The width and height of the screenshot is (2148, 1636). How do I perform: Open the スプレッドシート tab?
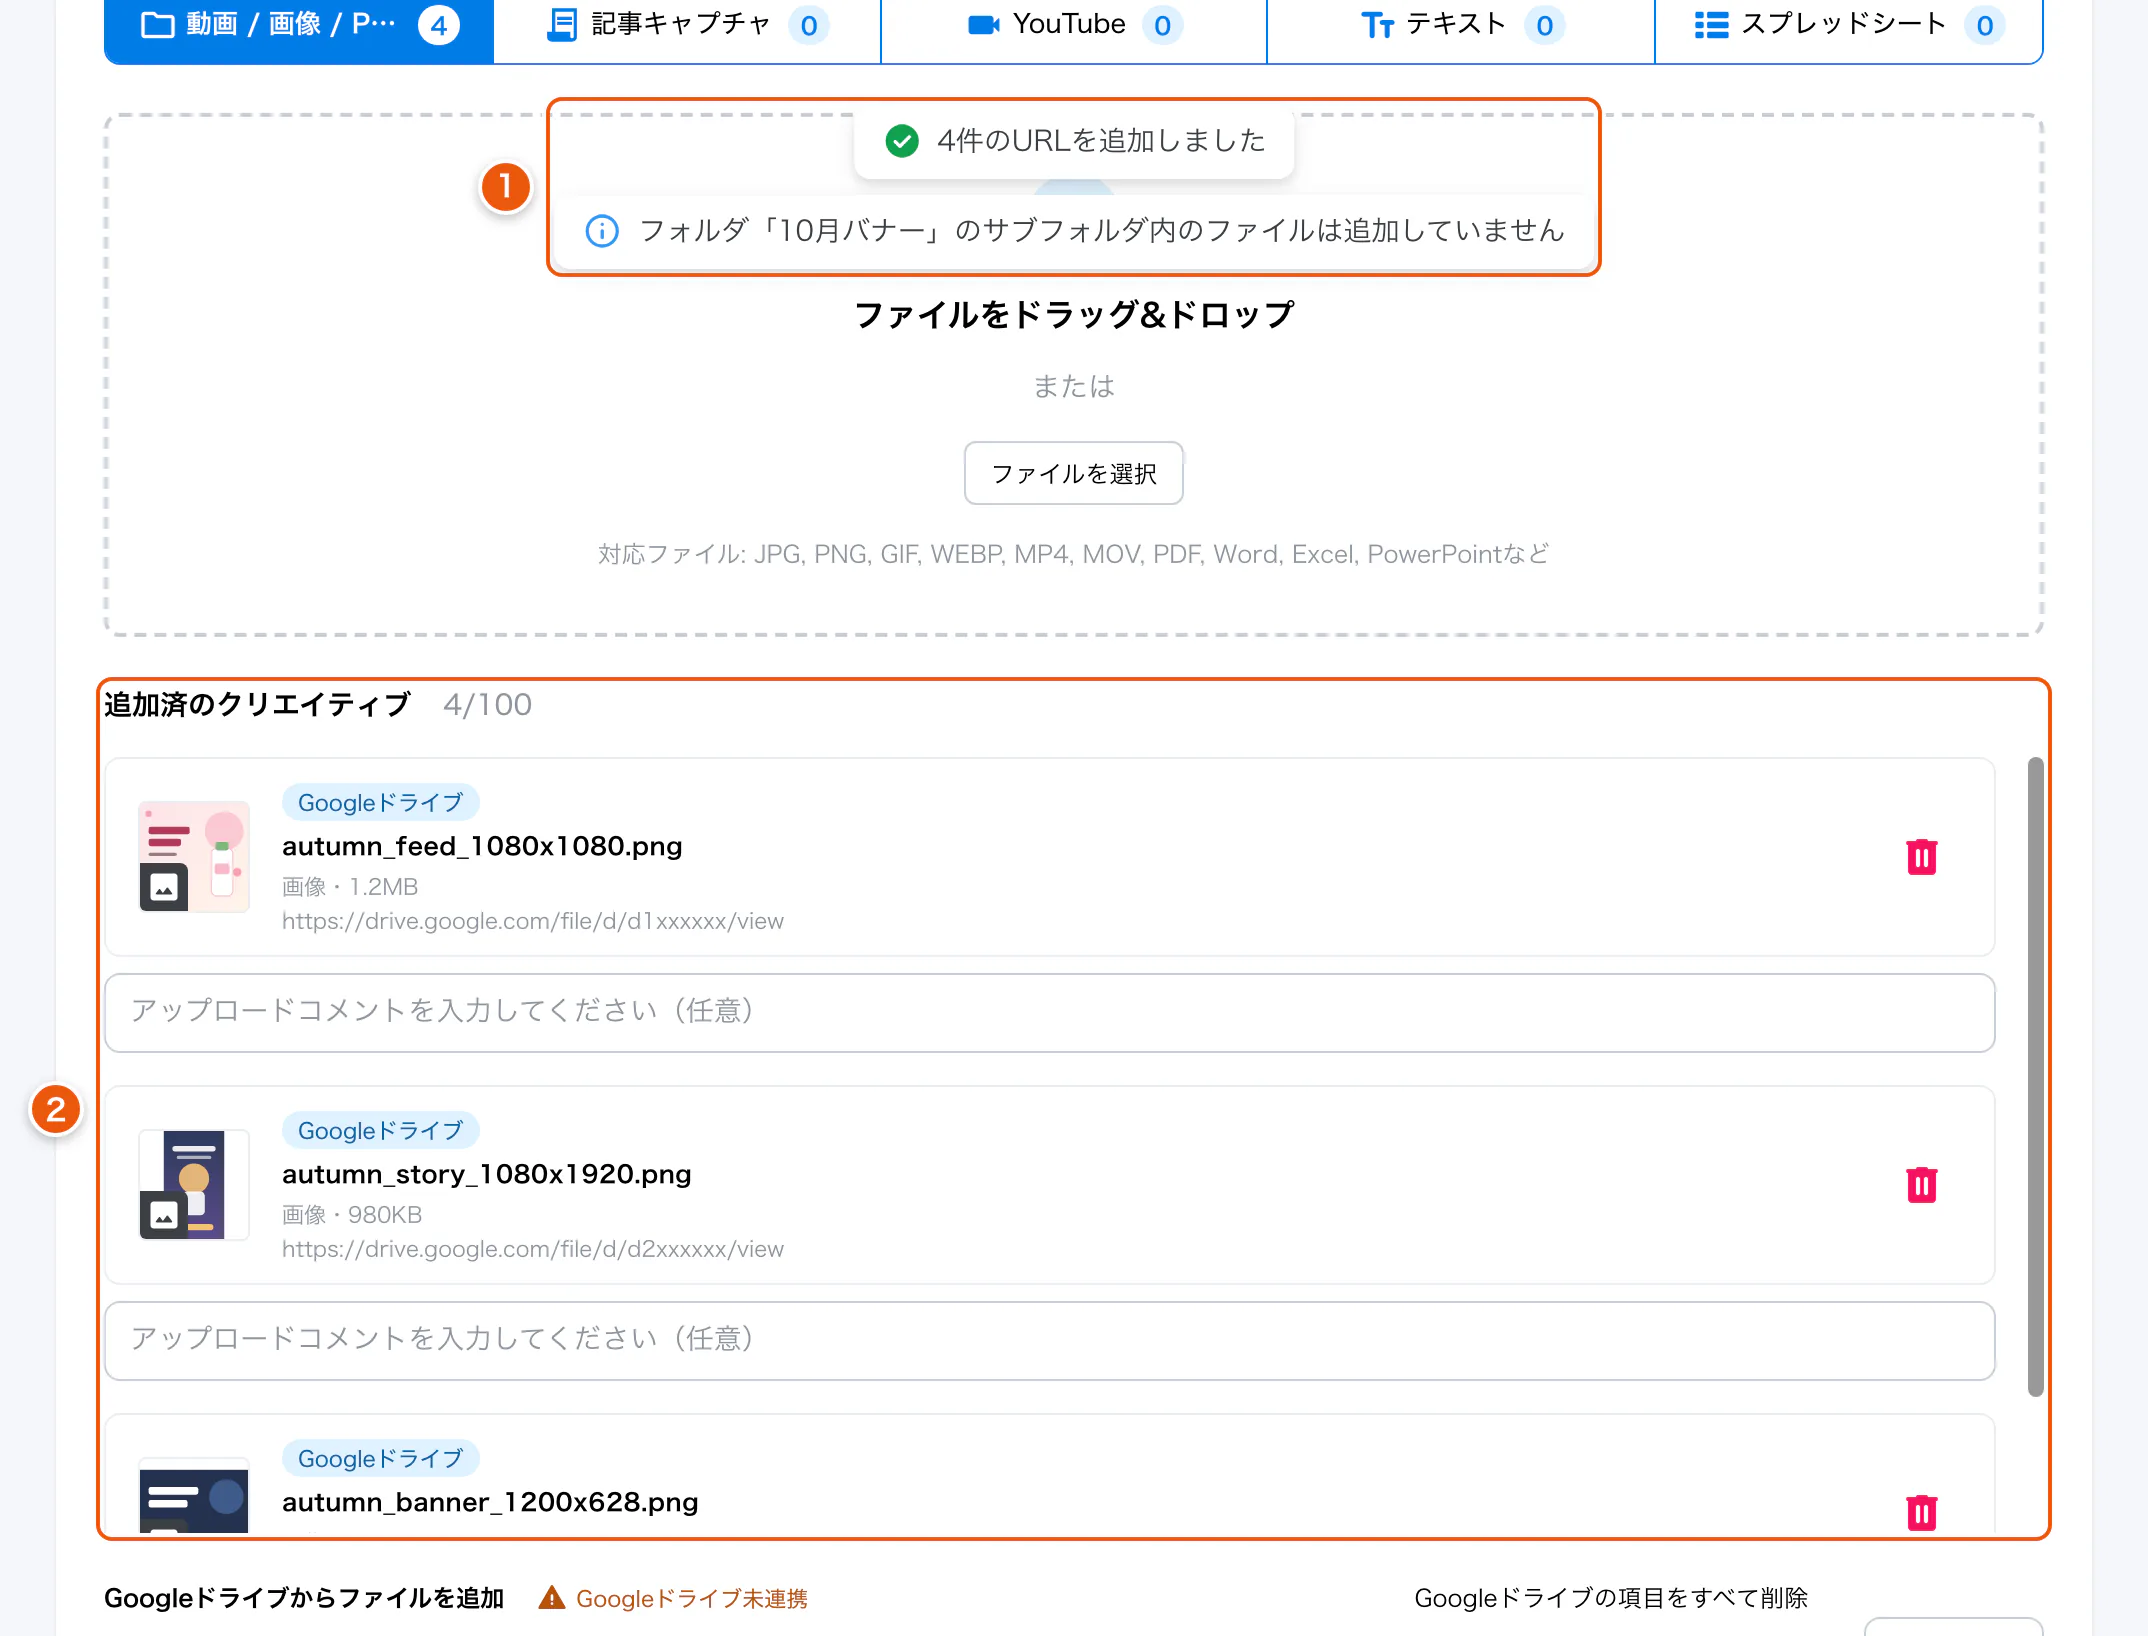(x=1849, y=30)
